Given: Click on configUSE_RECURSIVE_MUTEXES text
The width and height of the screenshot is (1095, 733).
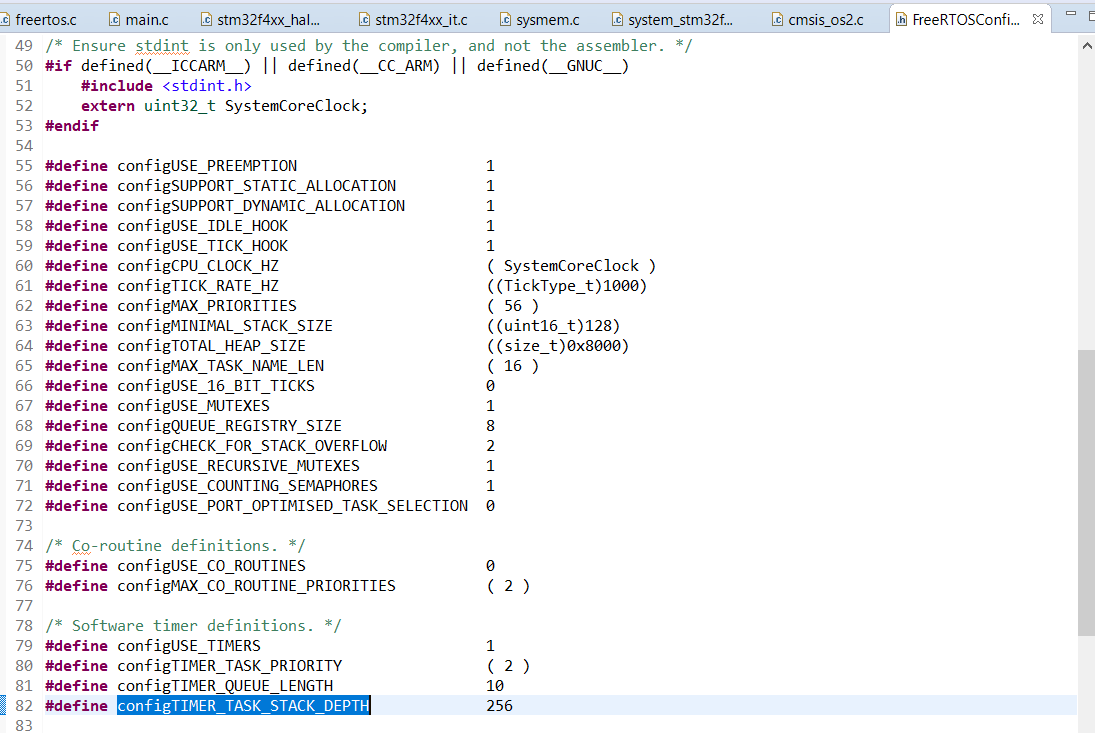Looking at the screenshot, I should (238, 466).
